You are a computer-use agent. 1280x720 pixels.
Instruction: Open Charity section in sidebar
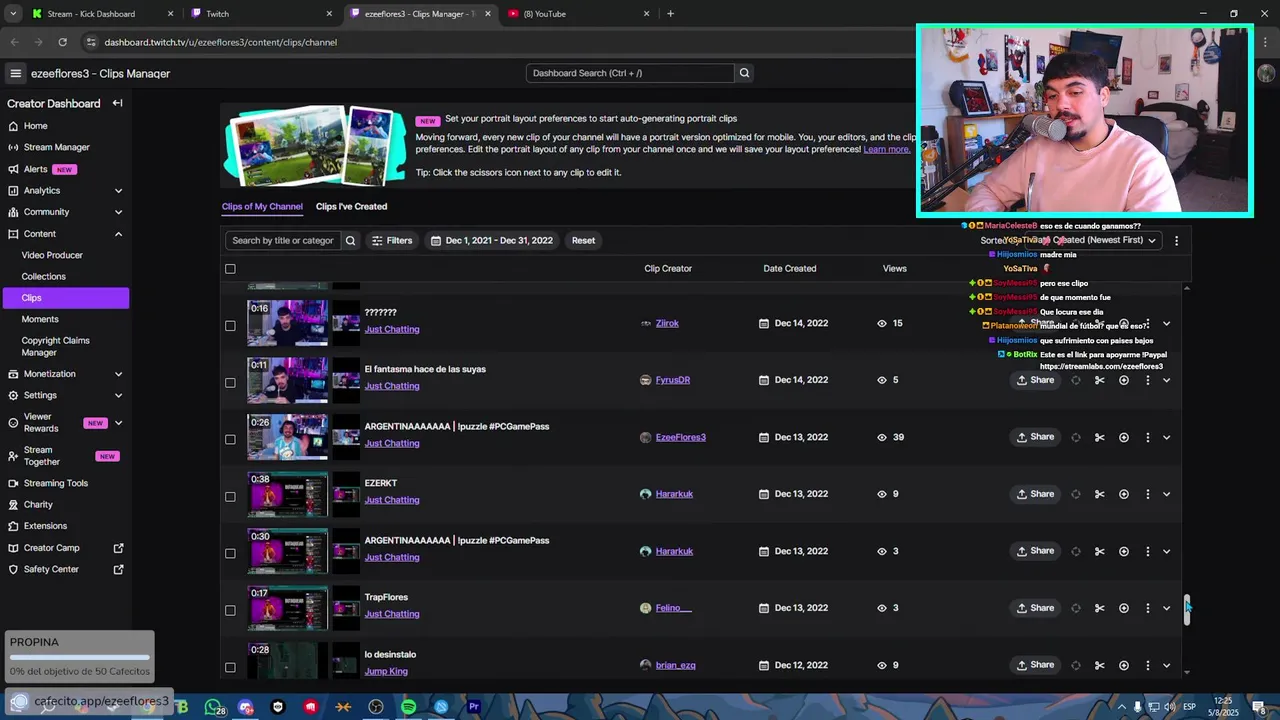38,505
